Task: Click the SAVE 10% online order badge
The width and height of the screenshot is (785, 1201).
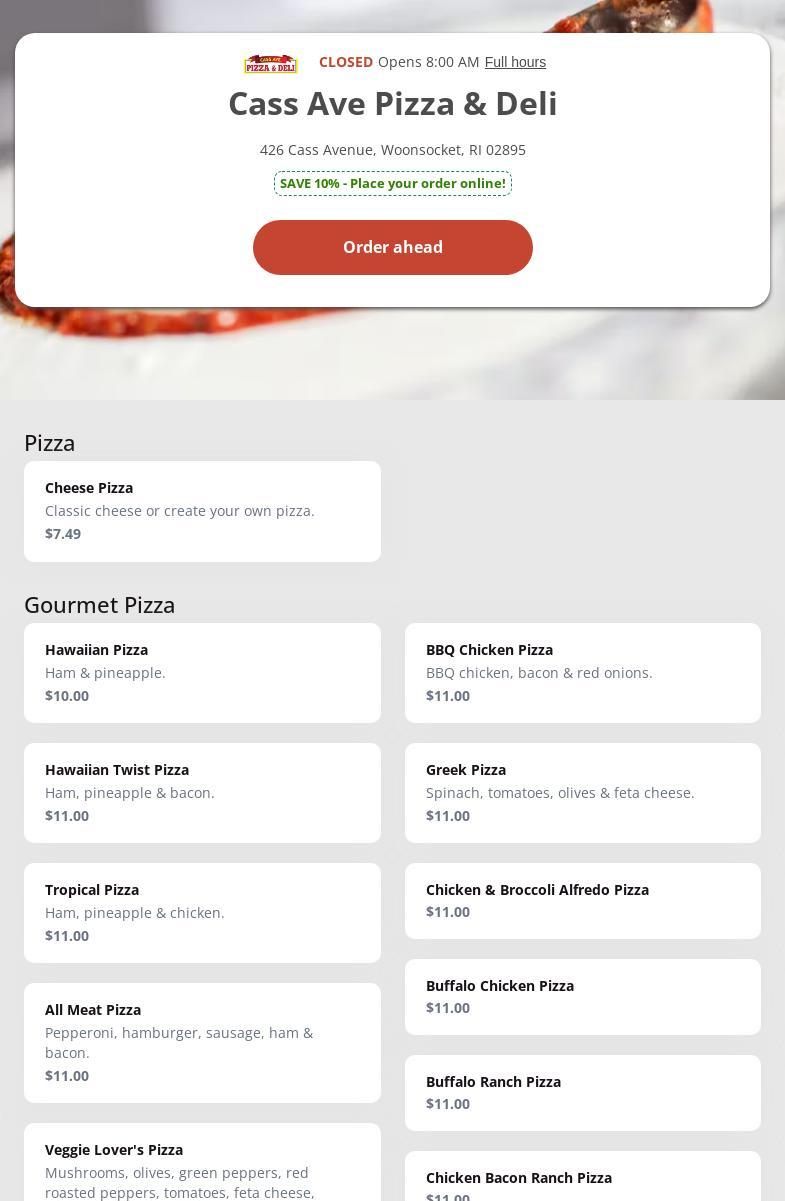Action: click(392, 183)
